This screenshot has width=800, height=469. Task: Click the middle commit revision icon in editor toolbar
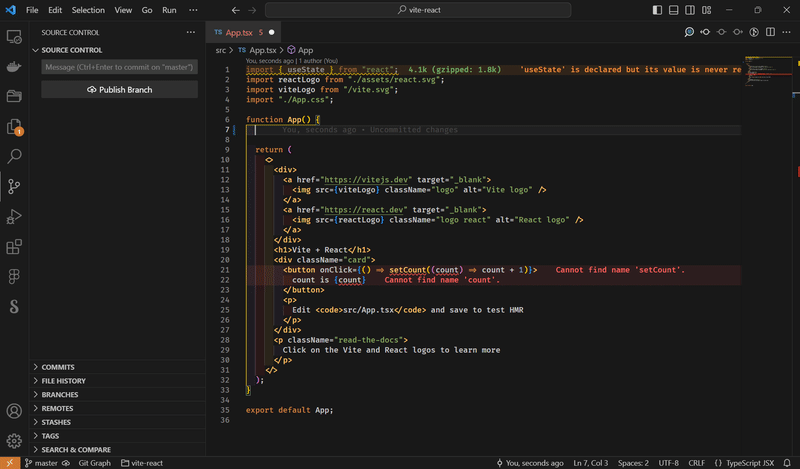(721, 32)
